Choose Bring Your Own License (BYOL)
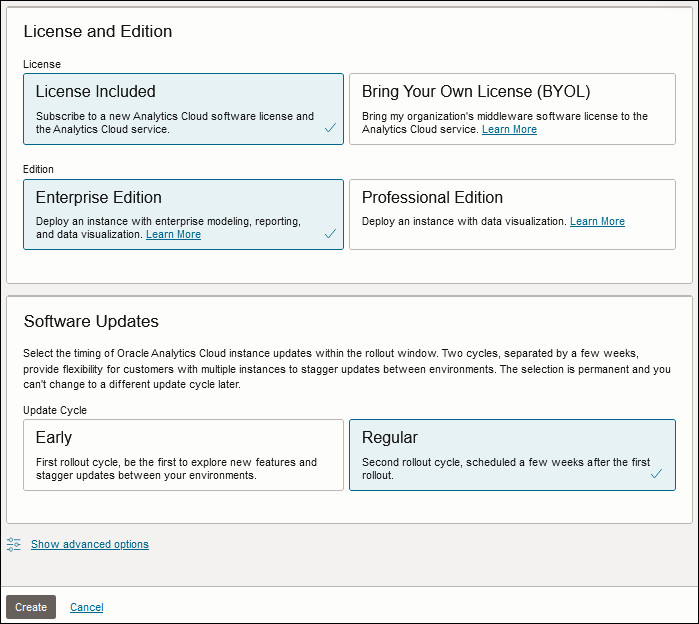The image size is (699, 624). [511, 108]
